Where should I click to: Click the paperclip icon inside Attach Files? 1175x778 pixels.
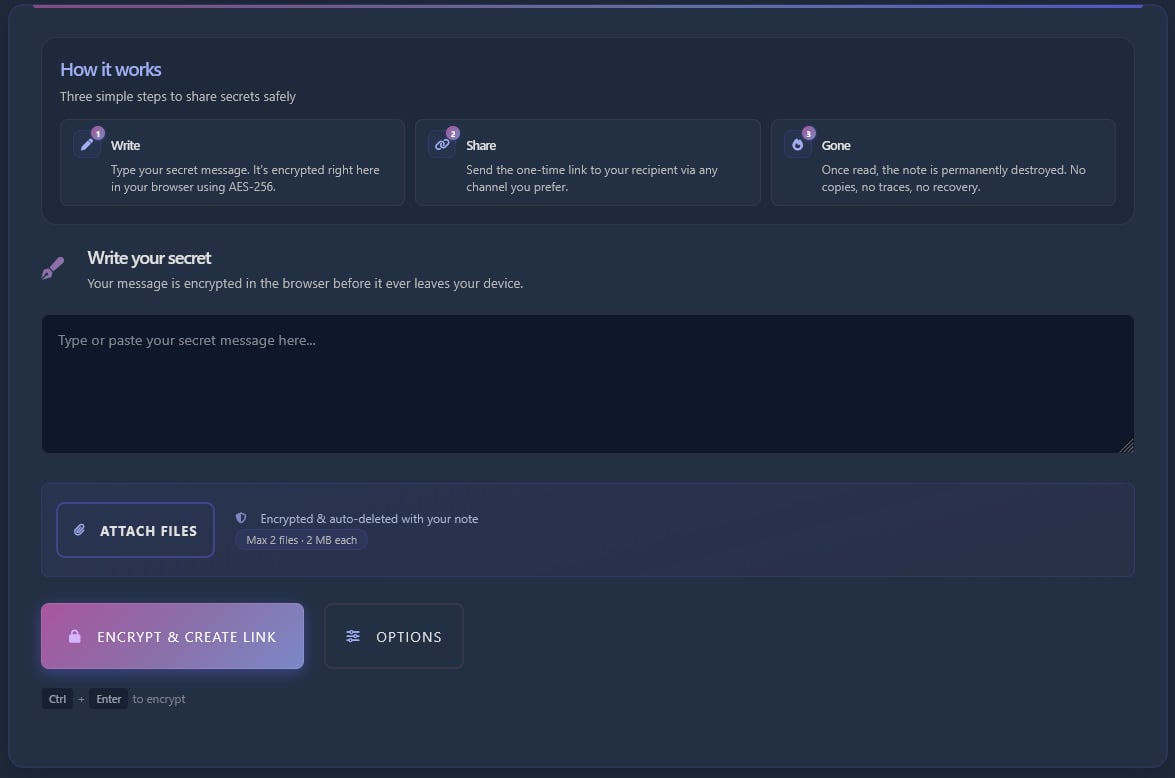[x=79, y=530]
